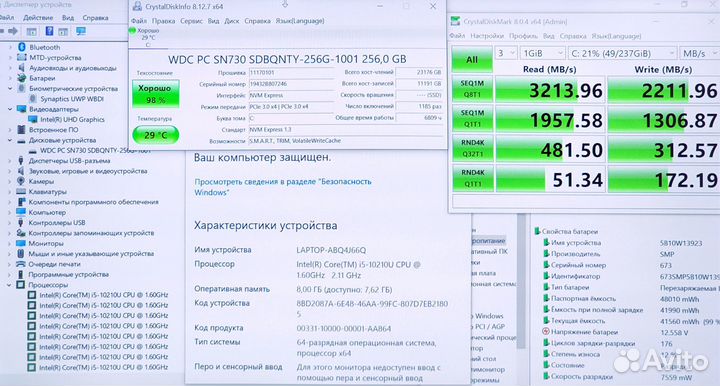Screen dimensions: 720x386
Task: Click the forward arrow in Device Manager toolbar
Action: click(x=13, y=31)
